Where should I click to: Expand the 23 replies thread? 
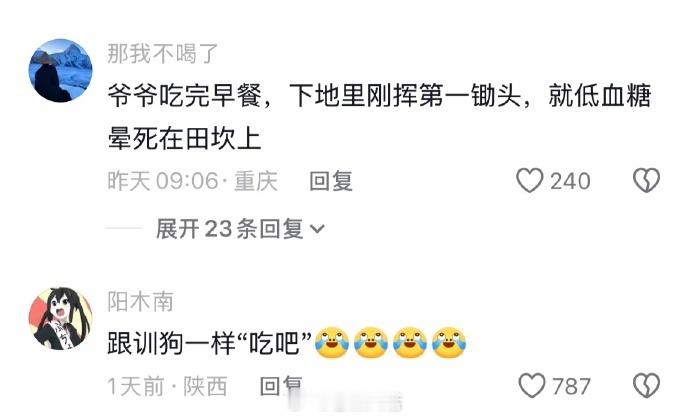point(240,229)
